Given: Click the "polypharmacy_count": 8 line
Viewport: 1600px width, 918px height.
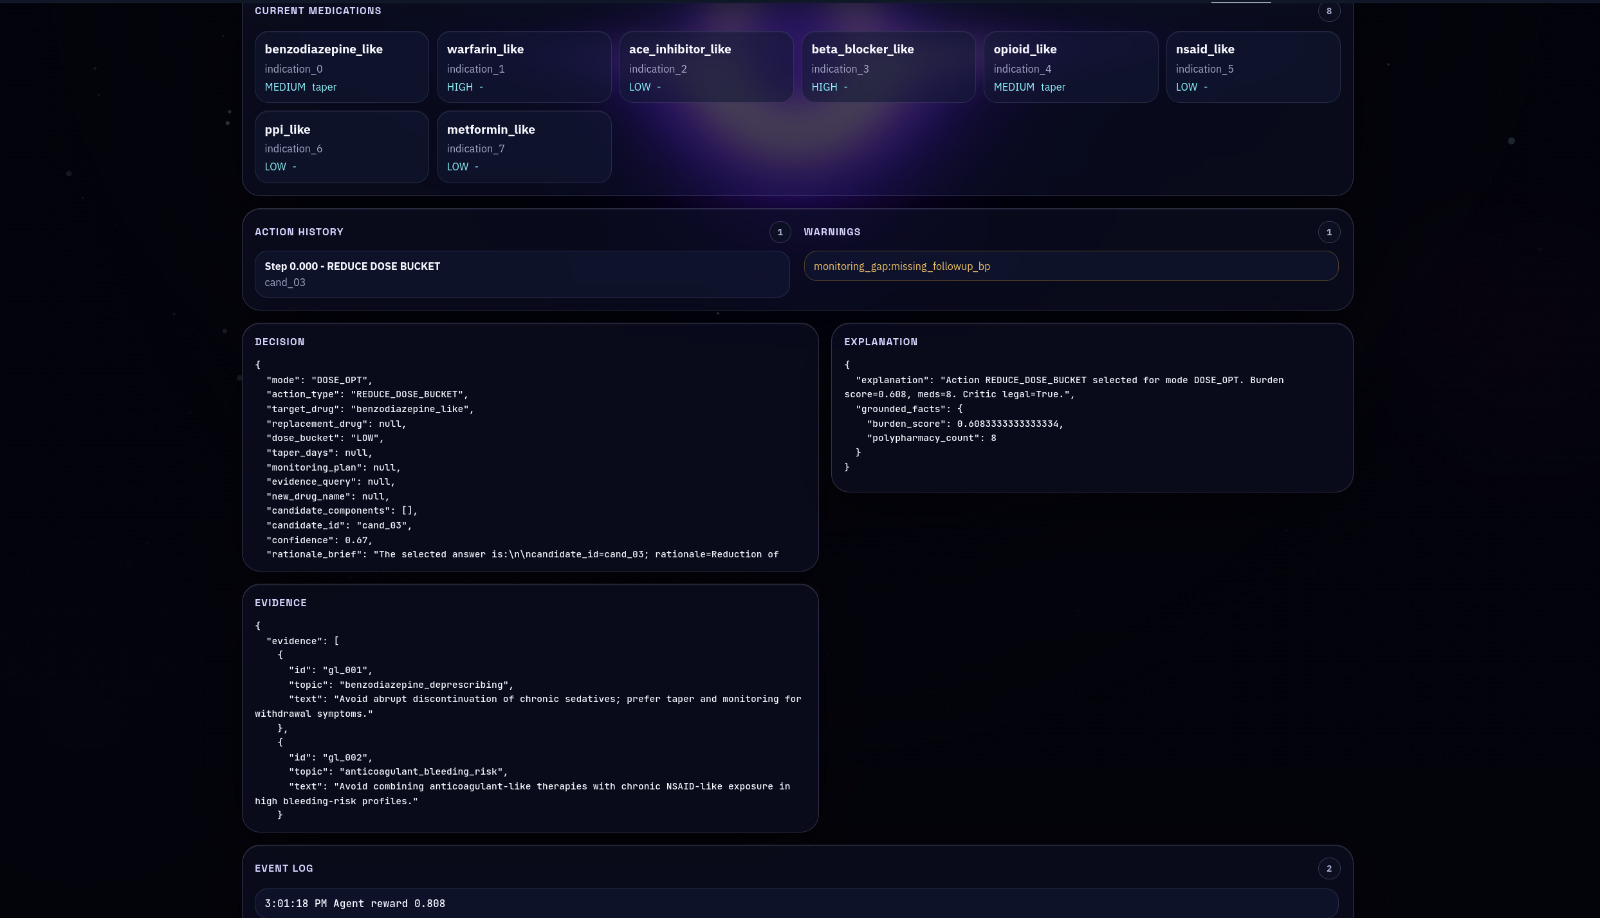Looking at the screenshot, I should pyautogui.click(x=931, y=438).
